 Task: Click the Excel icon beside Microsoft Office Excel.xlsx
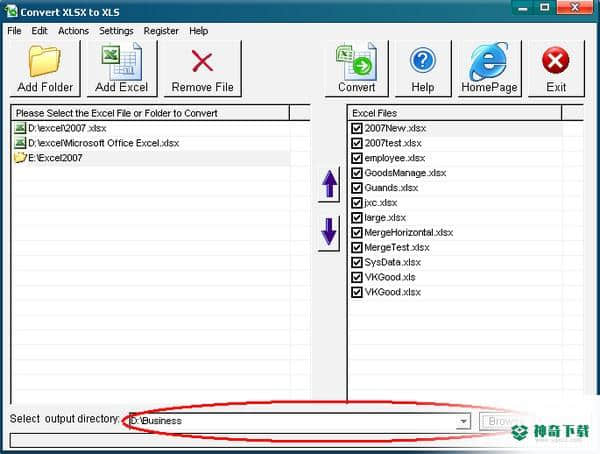(20, 143)
